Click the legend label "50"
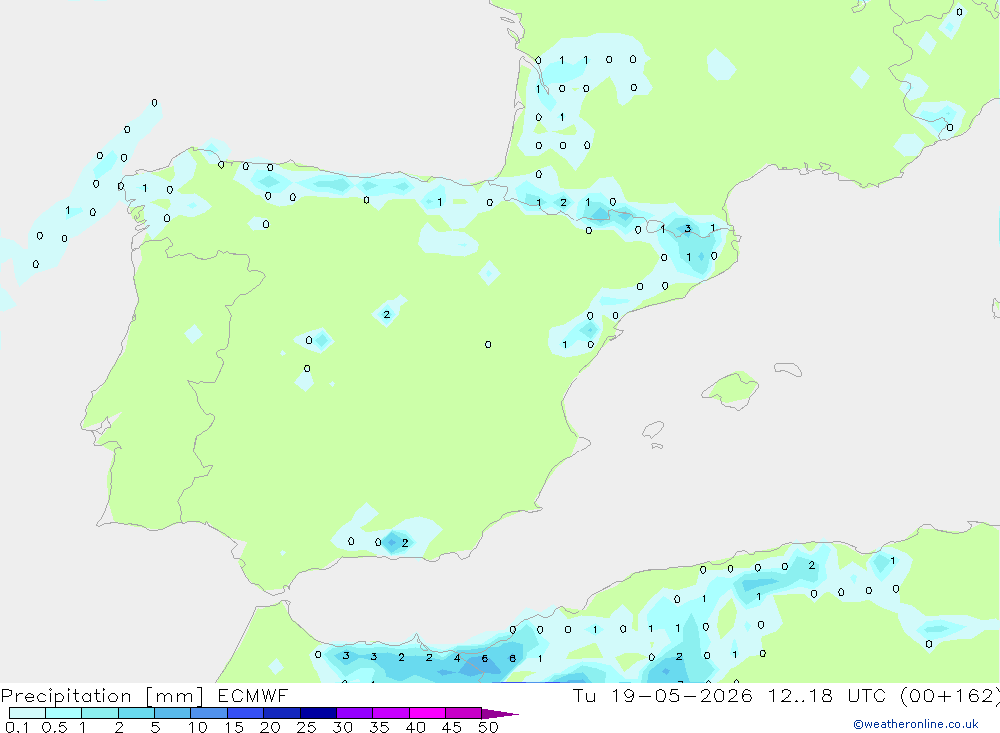Image resolution: width=1000 pixels, height=733 pixels. [488, 727]
